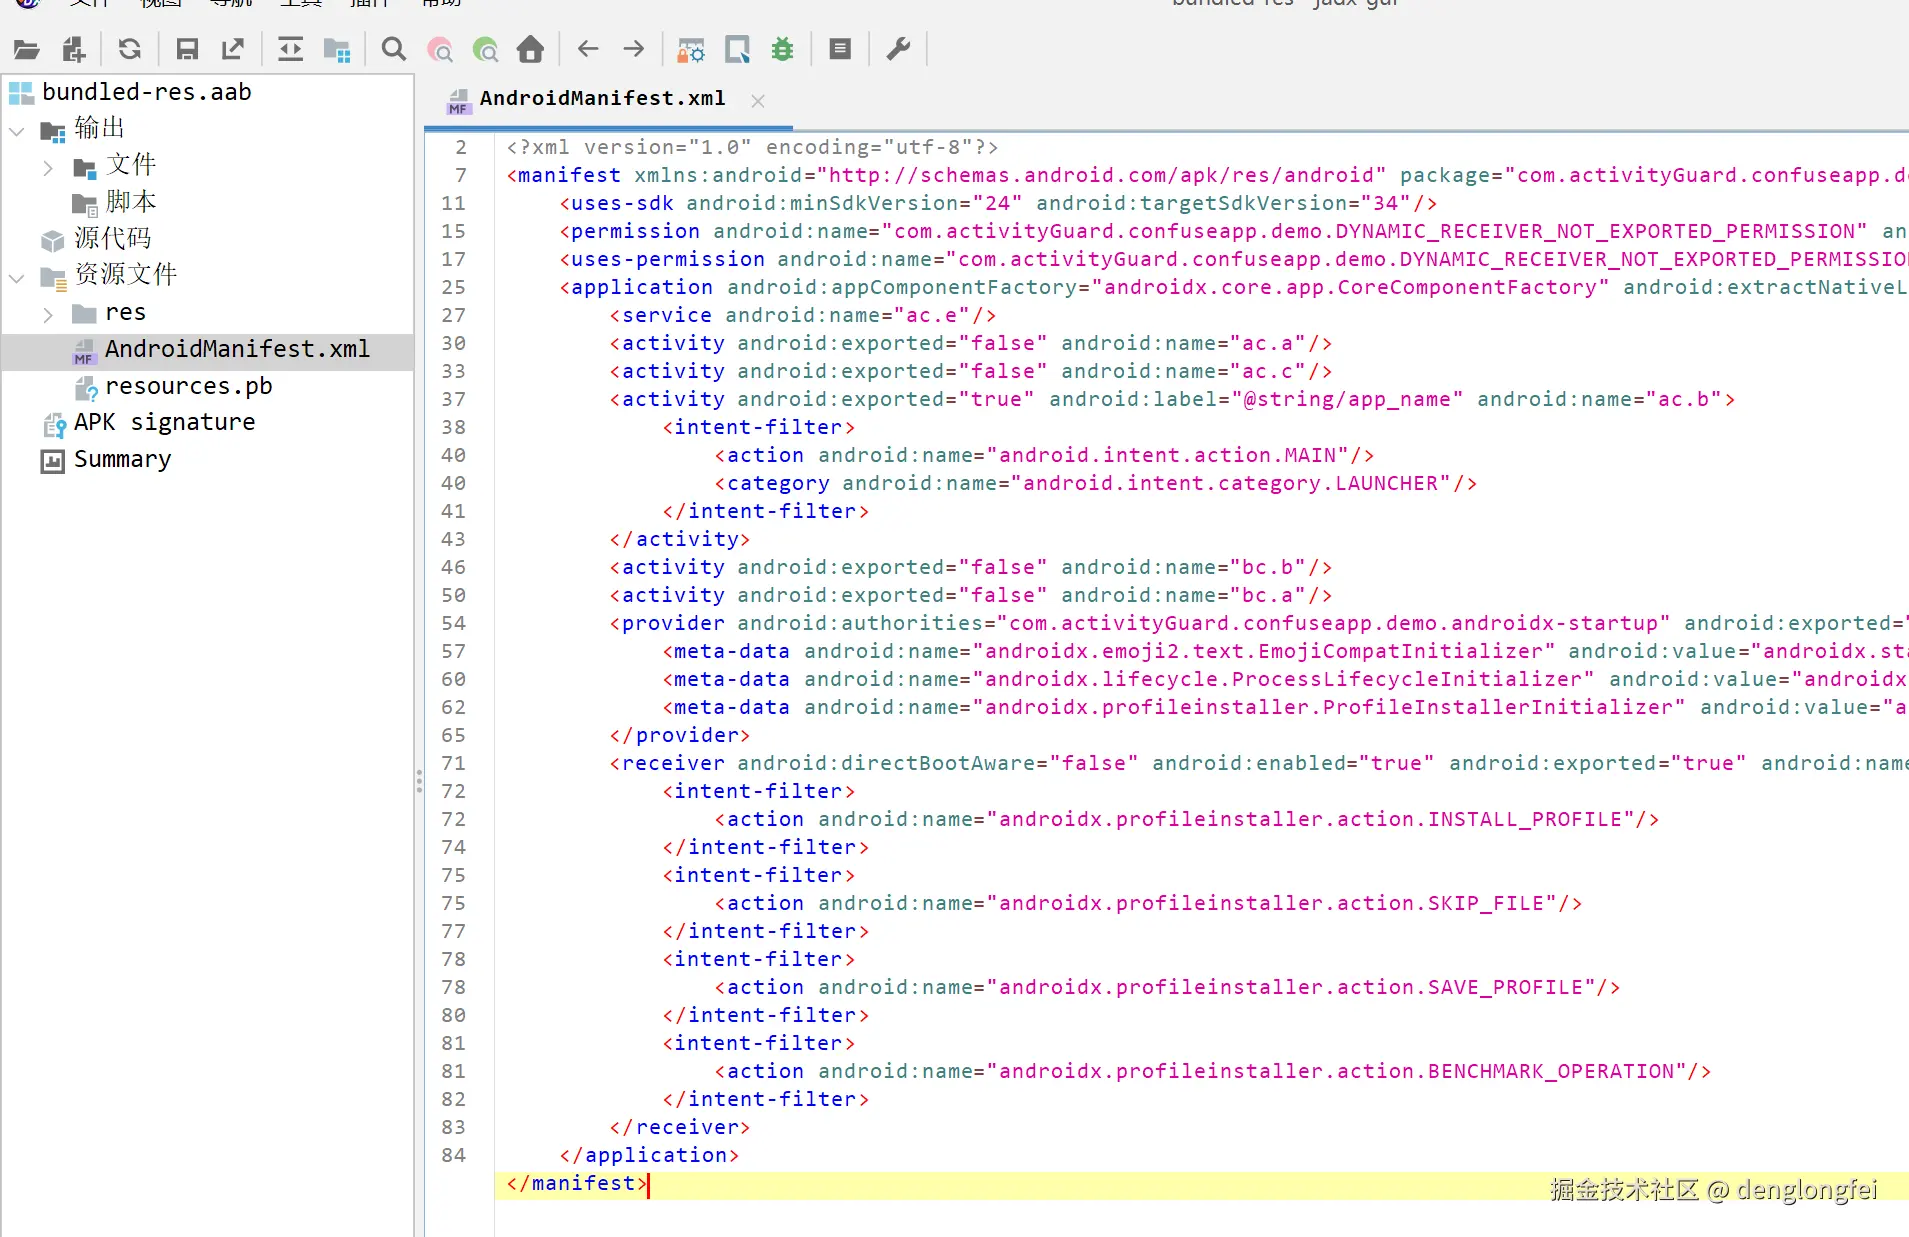Click the home/main activity toolbar icon

click(531, 49)
